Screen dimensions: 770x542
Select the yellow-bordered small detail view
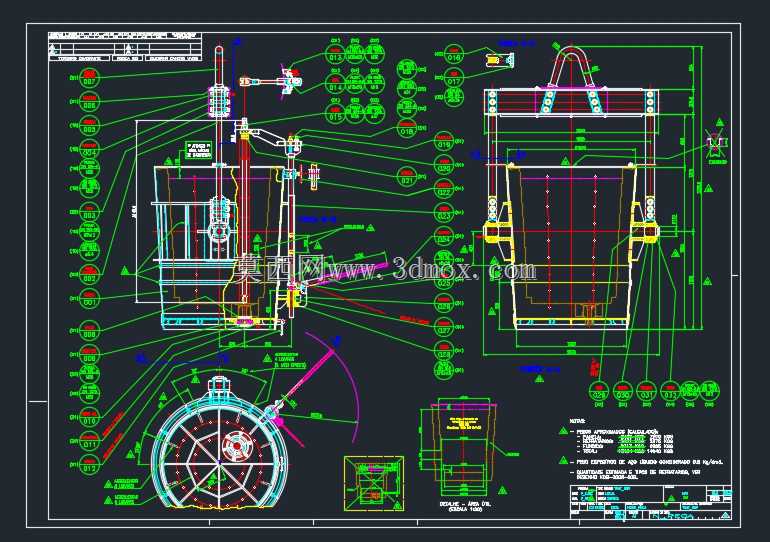(374, 483)
